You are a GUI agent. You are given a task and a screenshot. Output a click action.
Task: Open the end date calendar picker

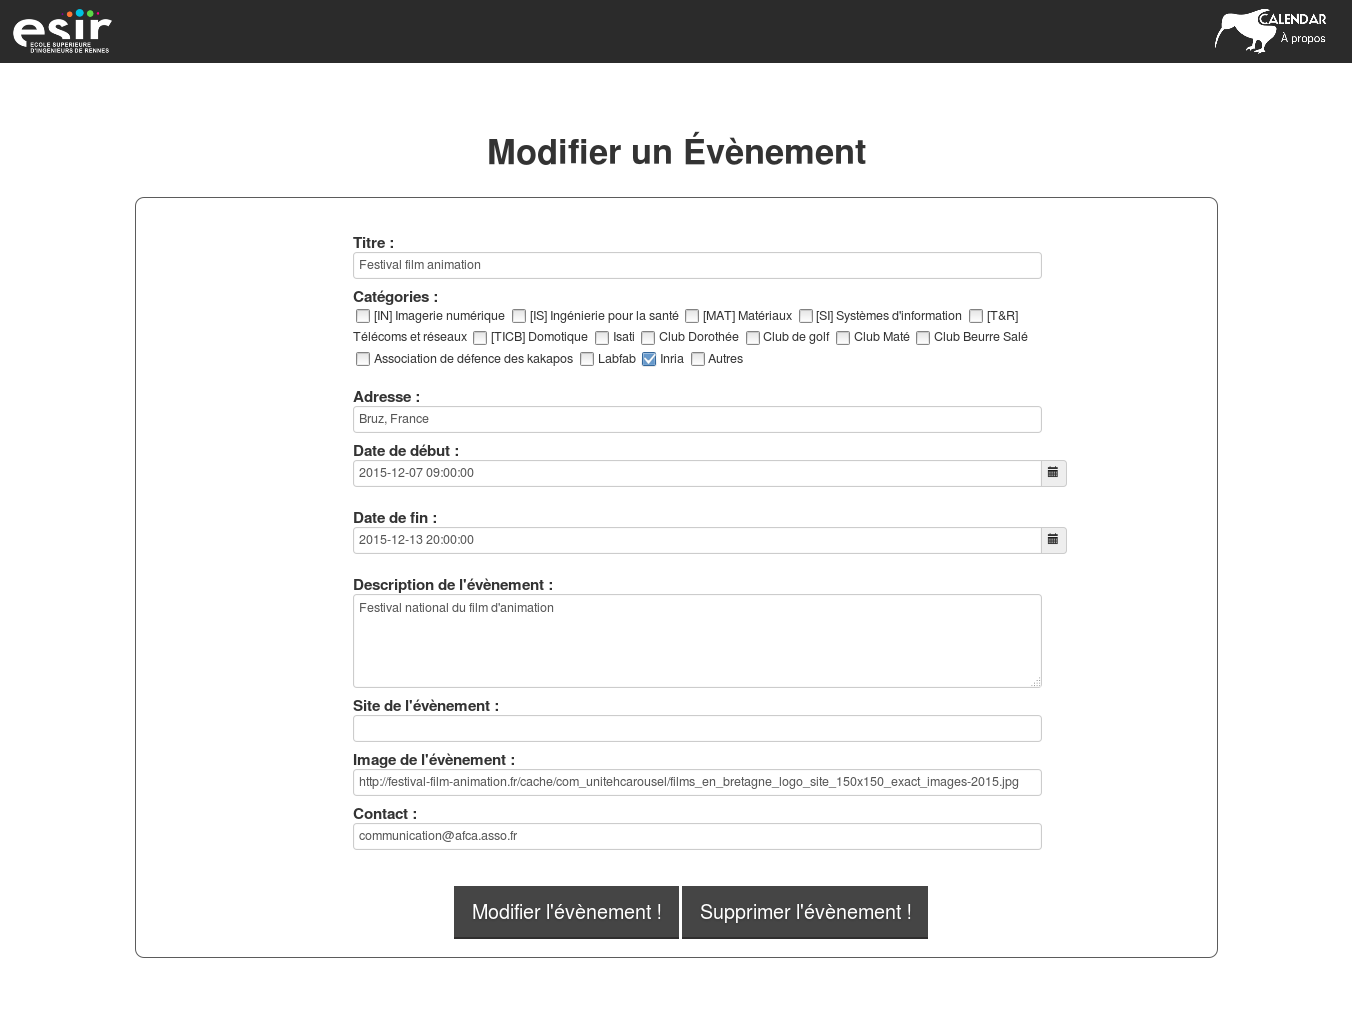[1053, 540]
